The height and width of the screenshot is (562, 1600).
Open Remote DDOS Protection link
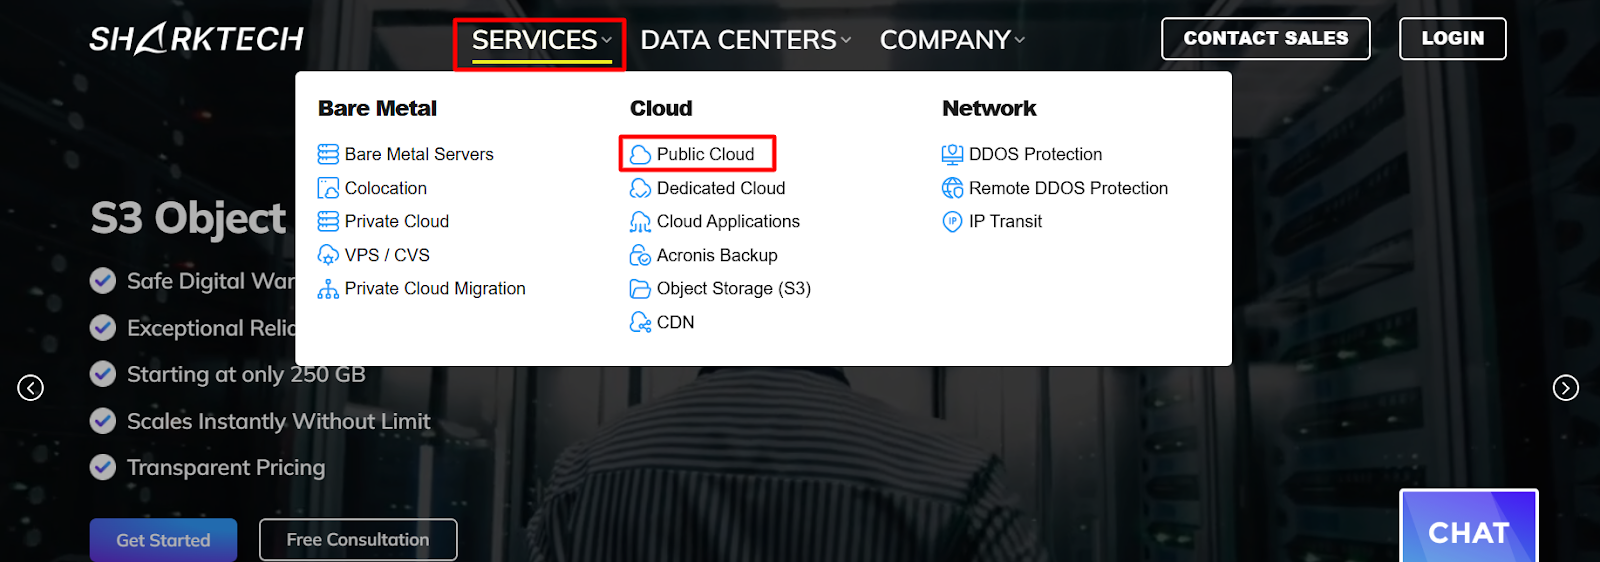tap(1068, 188)
